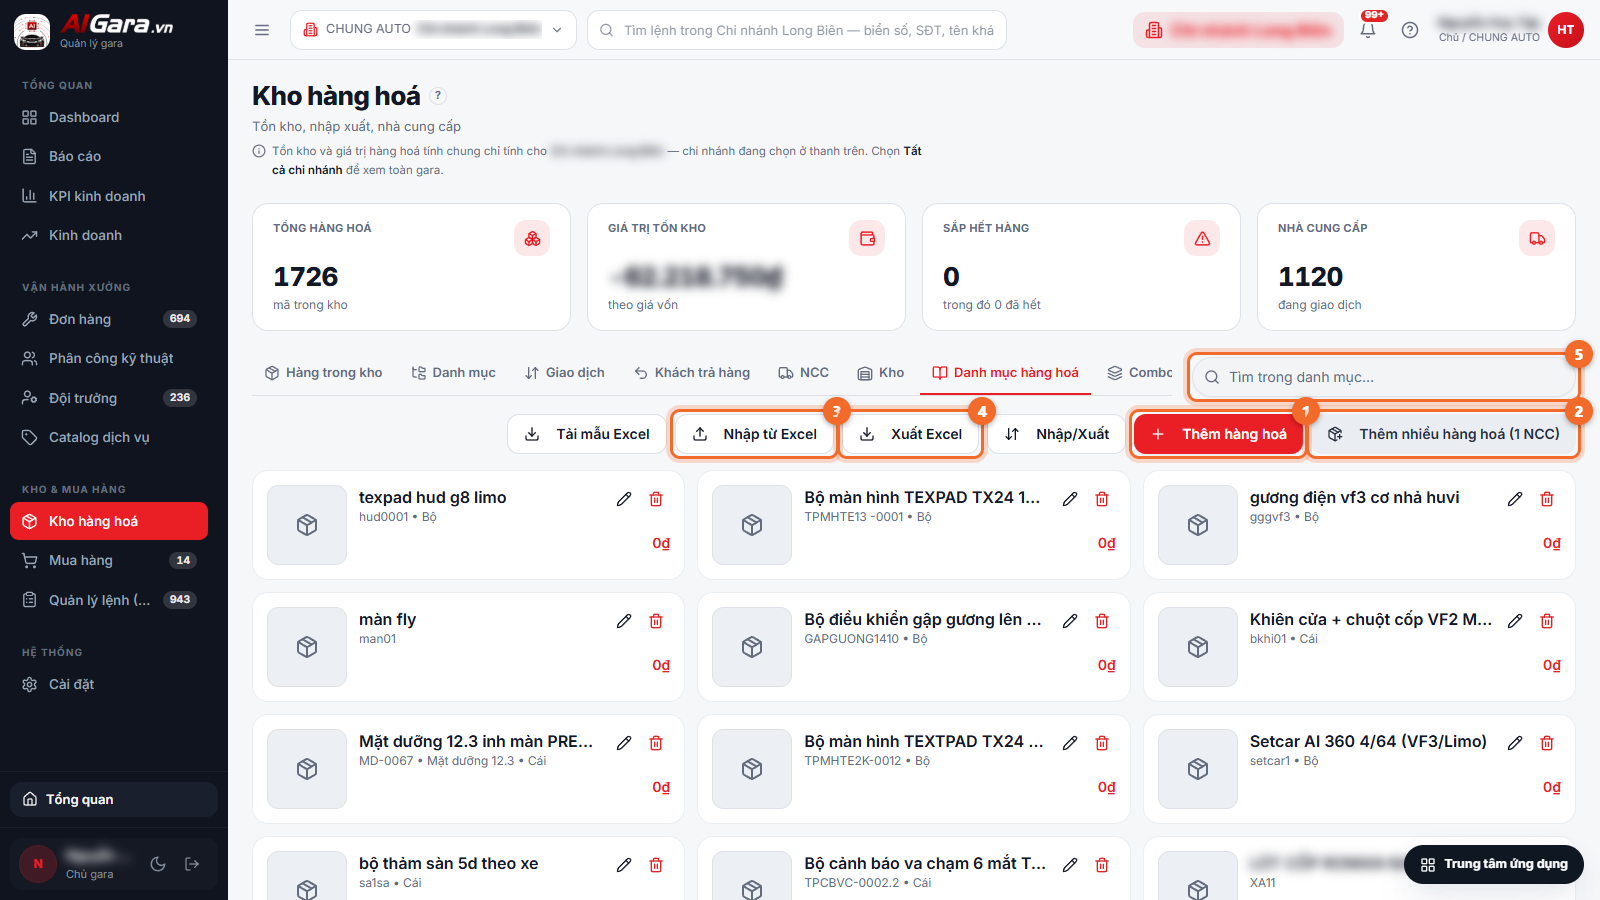Switch to the Danh mục tab
Viewport: 1600px width, 900px height.
453,372
